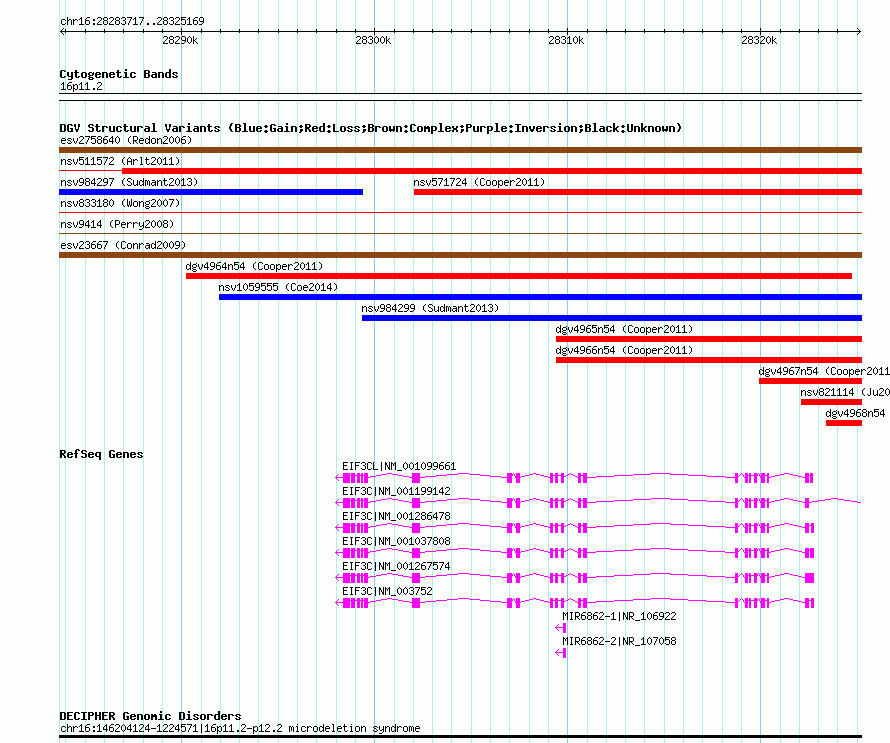Click the black DECIPHER microdeletion syndrome bar
Screen dimensions: 890x743
click(x=460, y=737)
